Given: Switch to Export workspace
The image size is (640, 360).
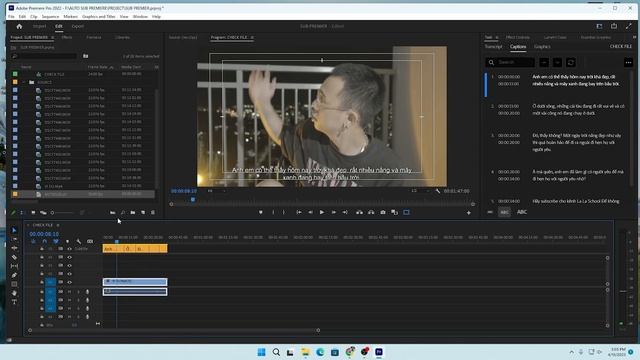Looking at the screenshot, I should [x=78, y=26].
